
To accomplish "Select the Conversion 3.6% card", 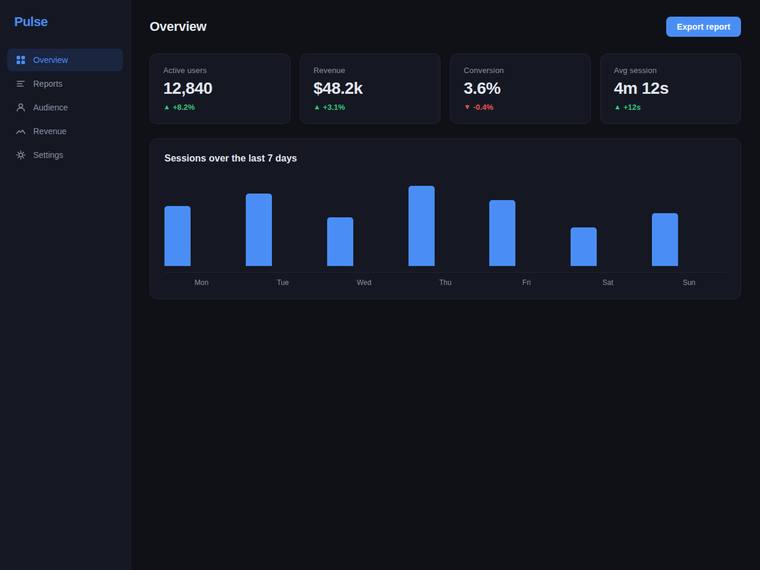I will click(x=521, y=89).
